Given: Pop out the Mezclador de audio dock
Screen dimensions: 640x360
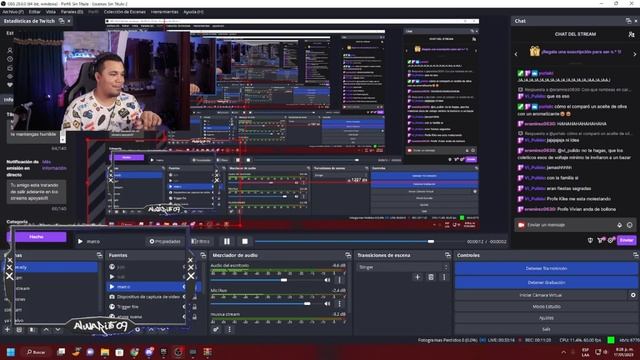Looking at the screenshot, I should [x=348, y=255].
